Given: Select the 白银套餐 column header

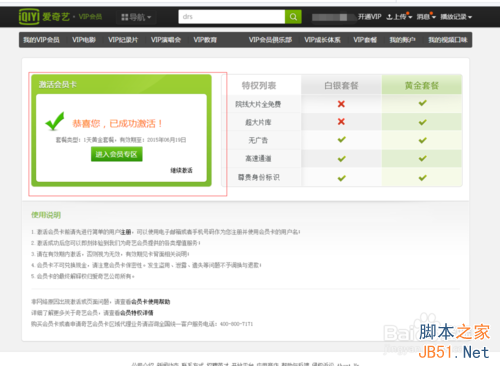Looking at the screenshot, I should click(x=341, y=85).
